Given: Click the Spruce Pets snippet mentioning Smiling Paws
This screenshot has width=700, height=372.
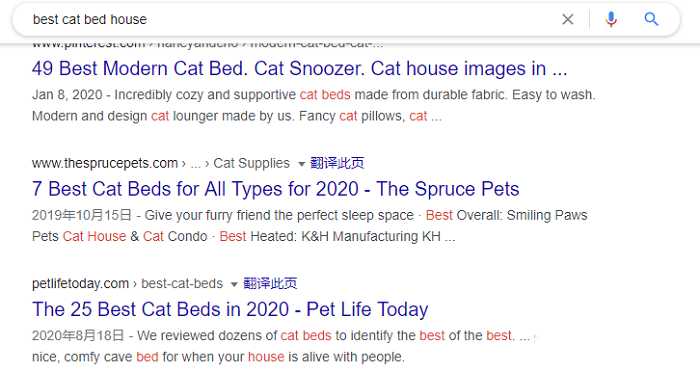Looking at the screenshot, I should tap(310, 226).
